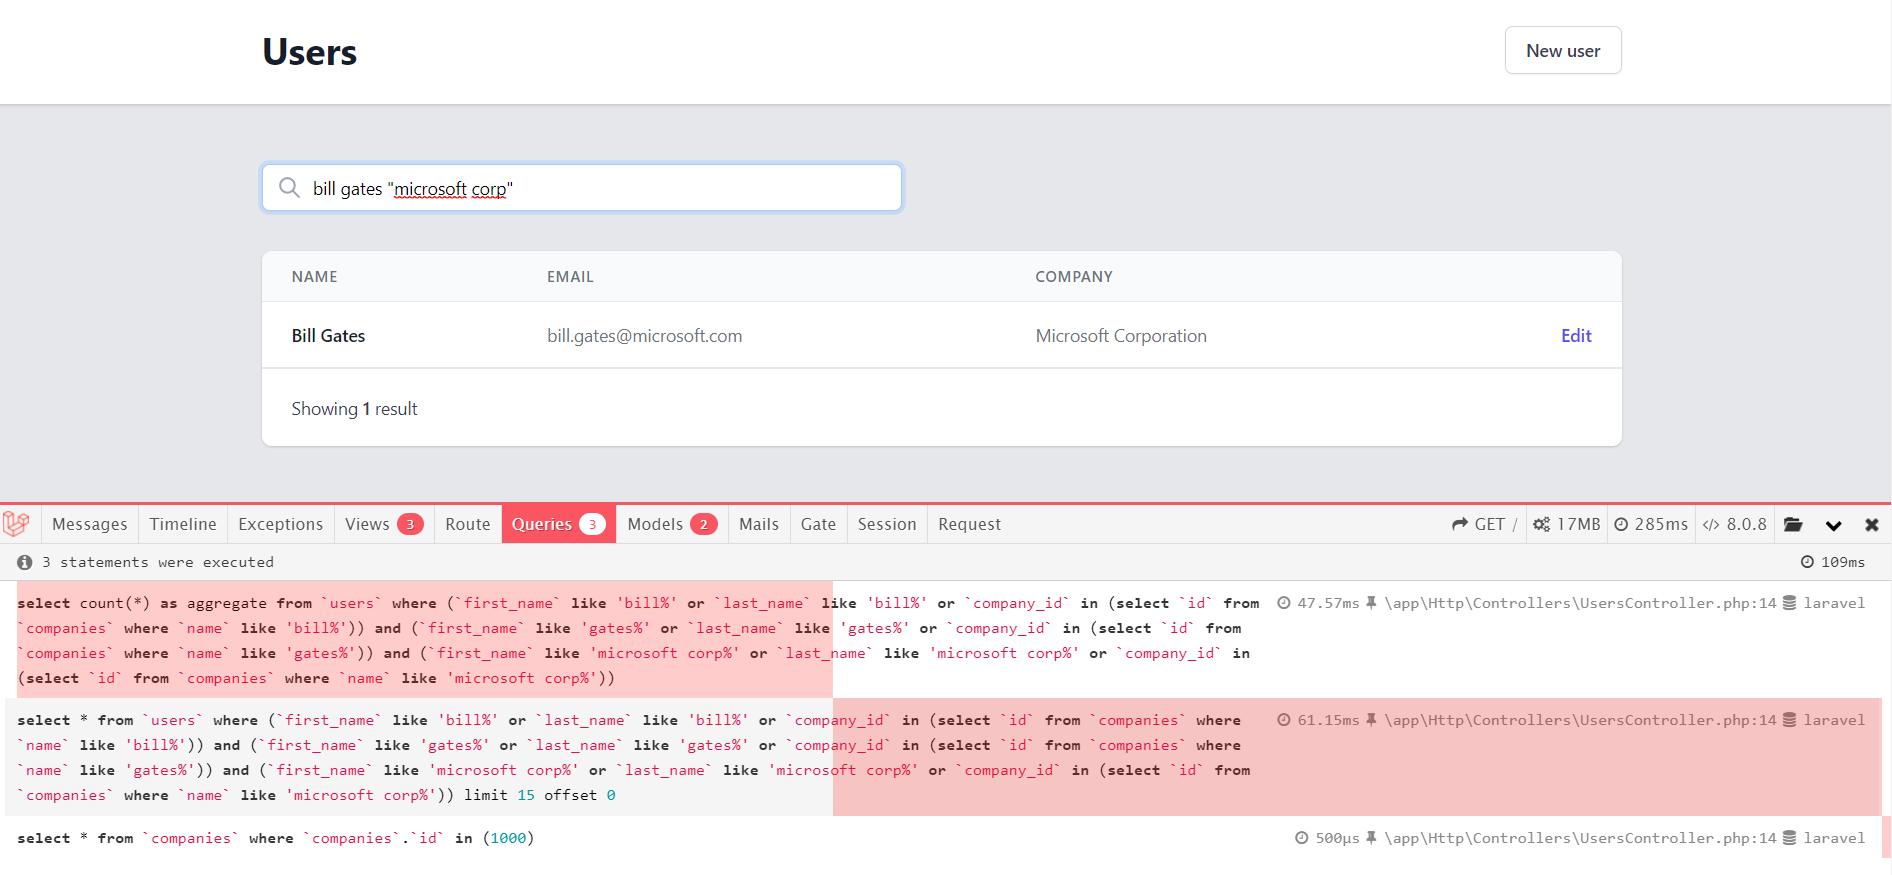Click the Users page heading

pos(309,52)
